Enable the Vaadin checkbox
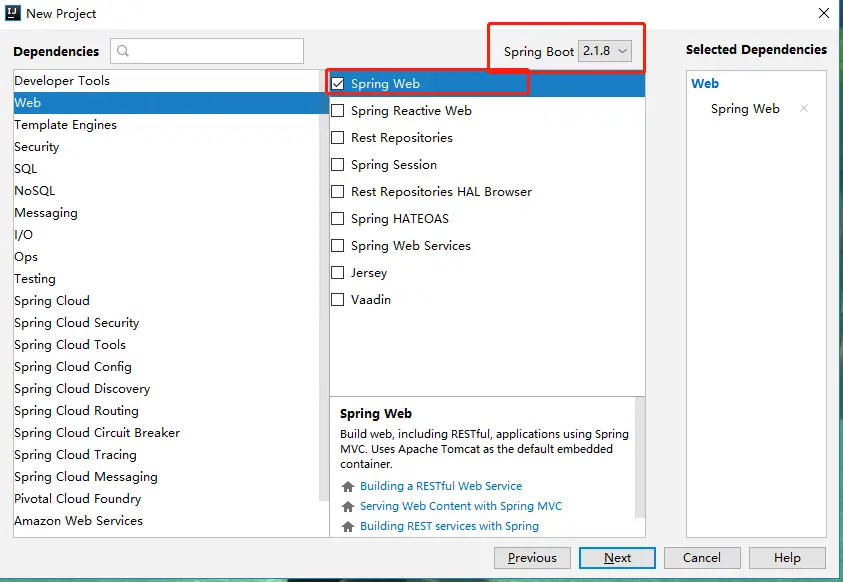This screenshot has width=843, height=582. [338, 299]
